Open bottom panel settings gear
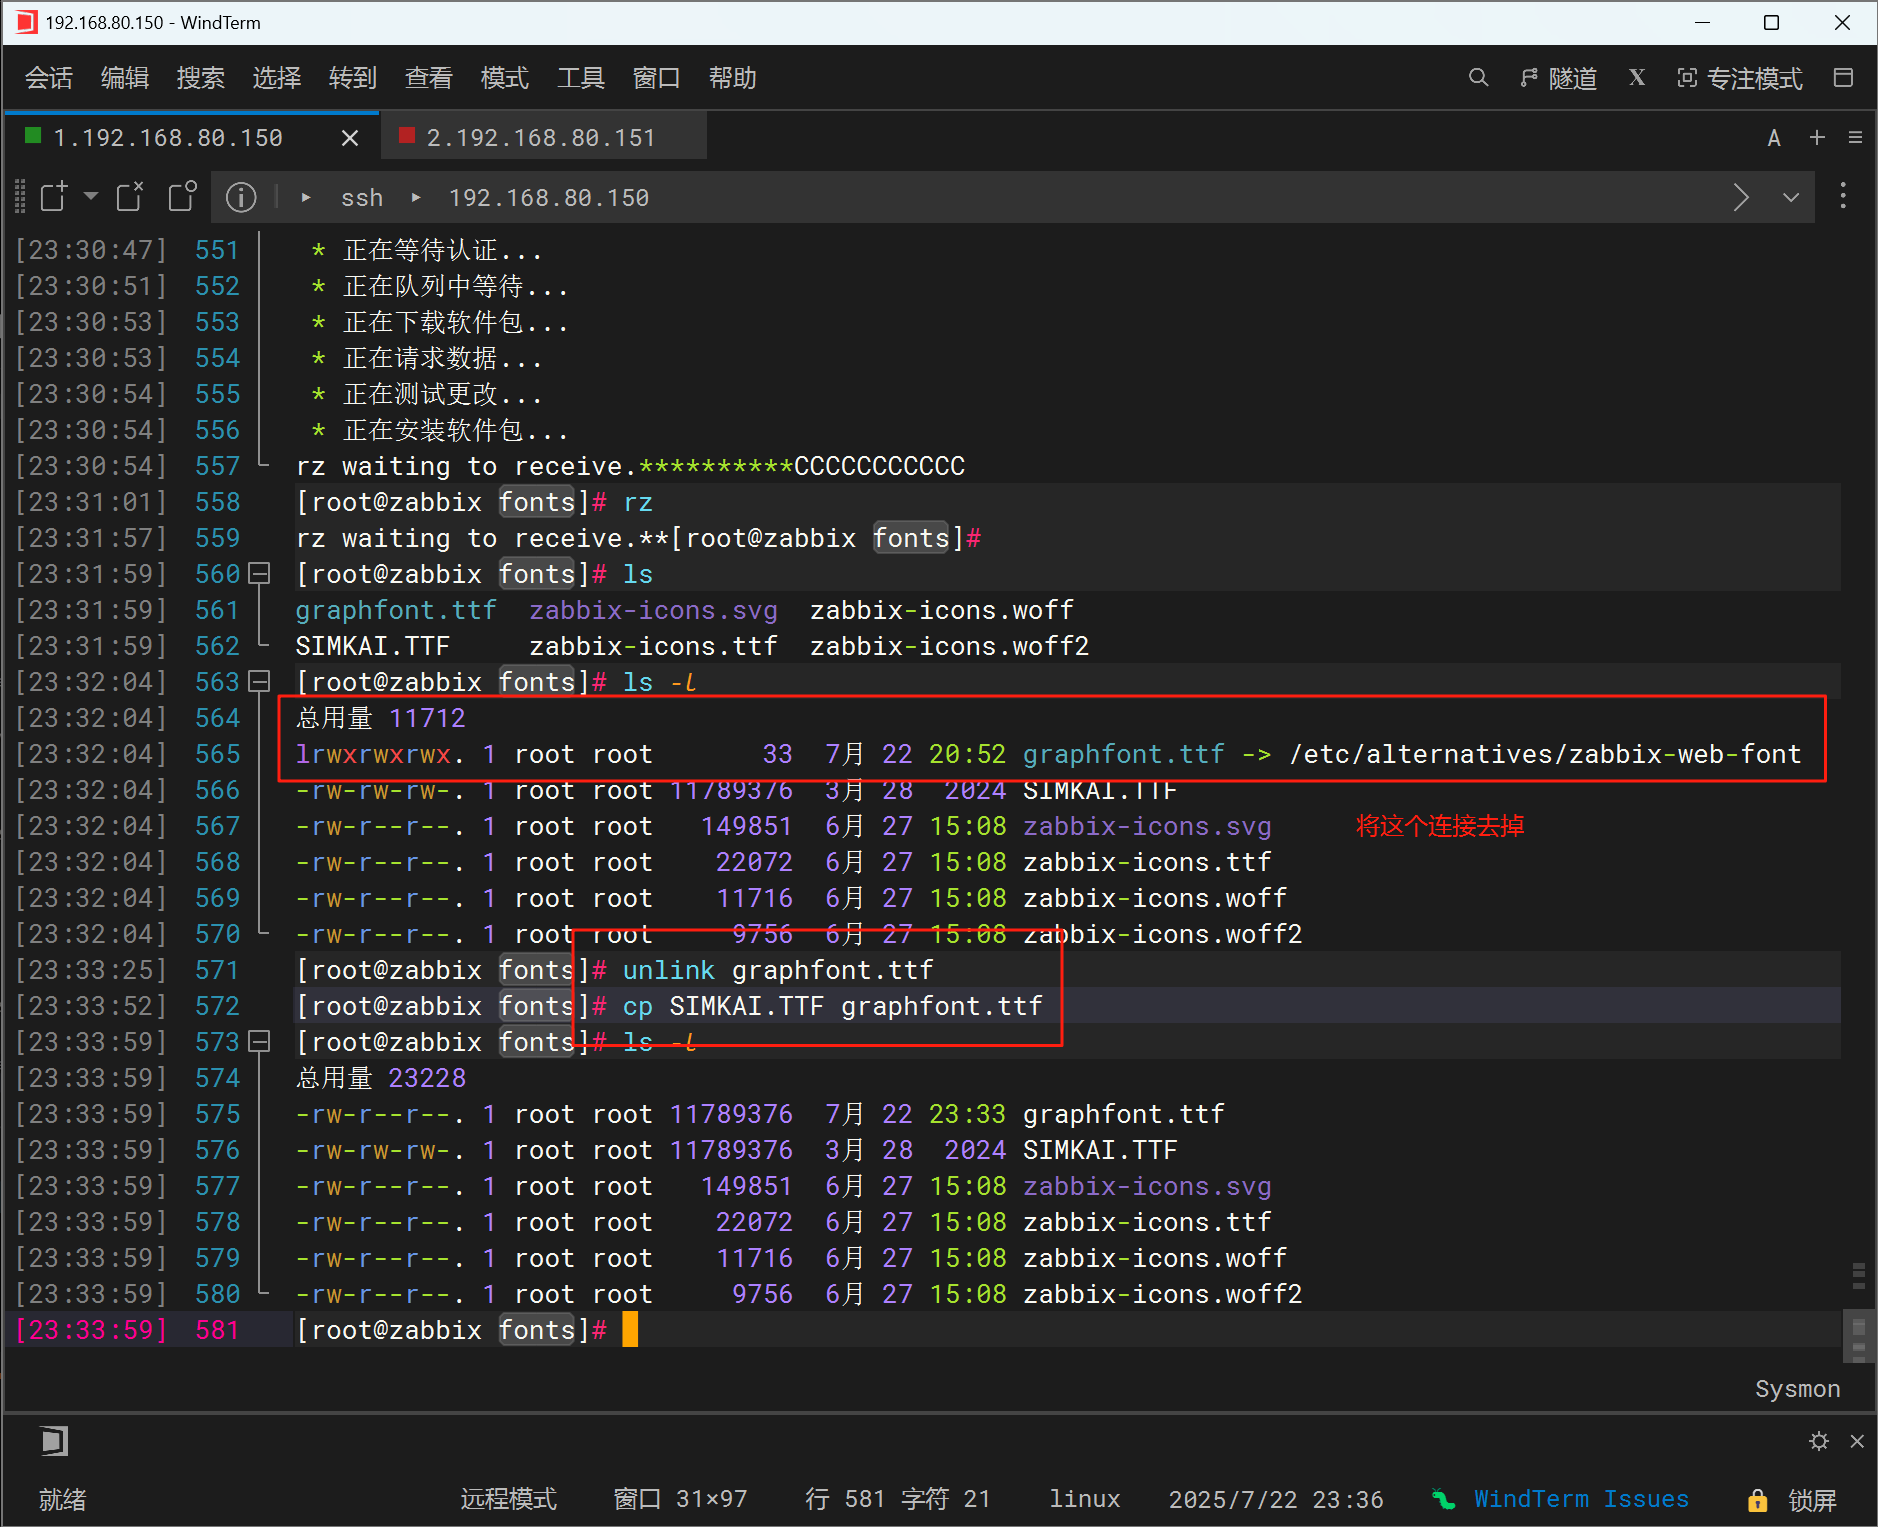 [1819, 1441]
